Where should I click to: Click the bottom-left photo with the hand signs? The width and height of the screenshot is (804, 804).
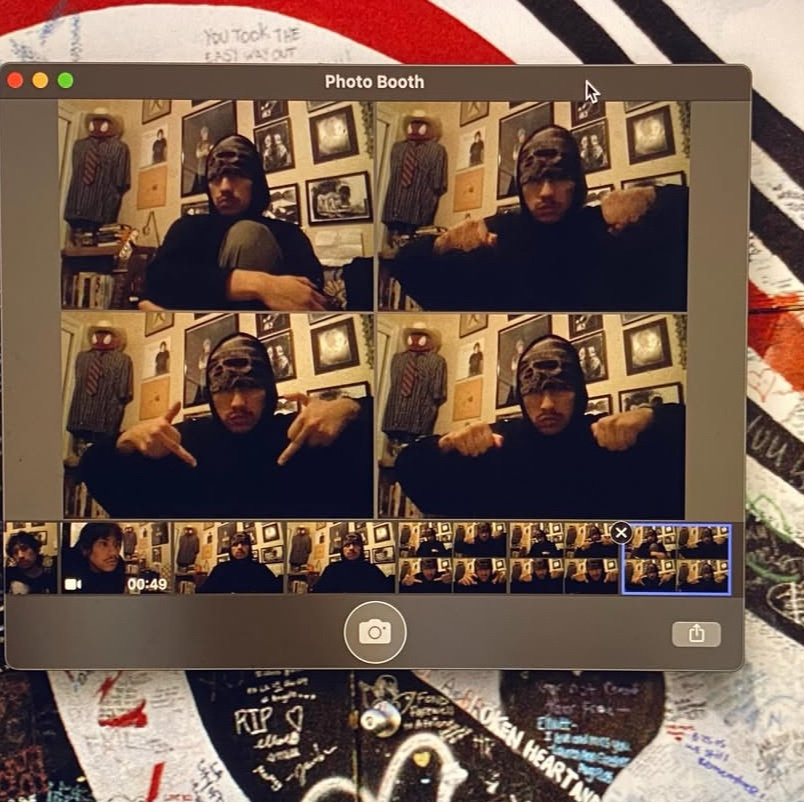(x=216, y=415)
